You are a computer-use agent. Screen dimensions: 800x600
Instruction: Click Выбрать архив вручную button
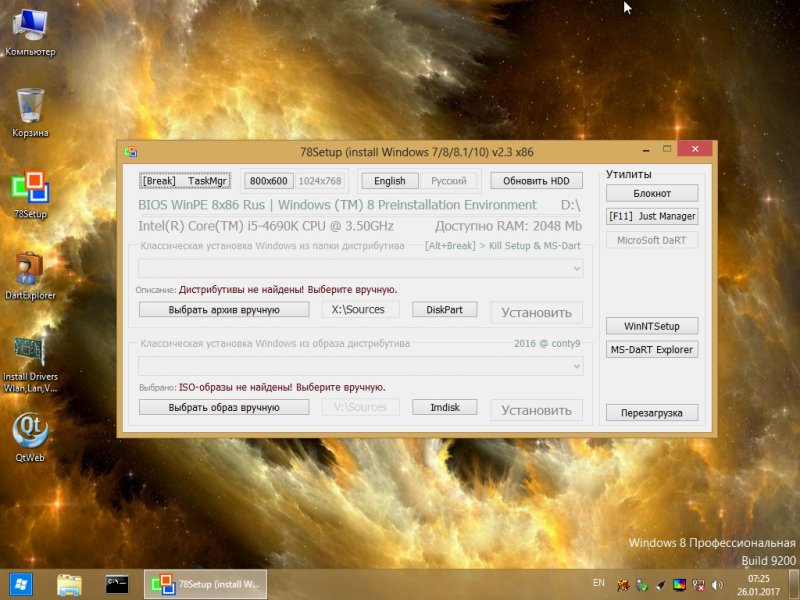tap(224, 310)
